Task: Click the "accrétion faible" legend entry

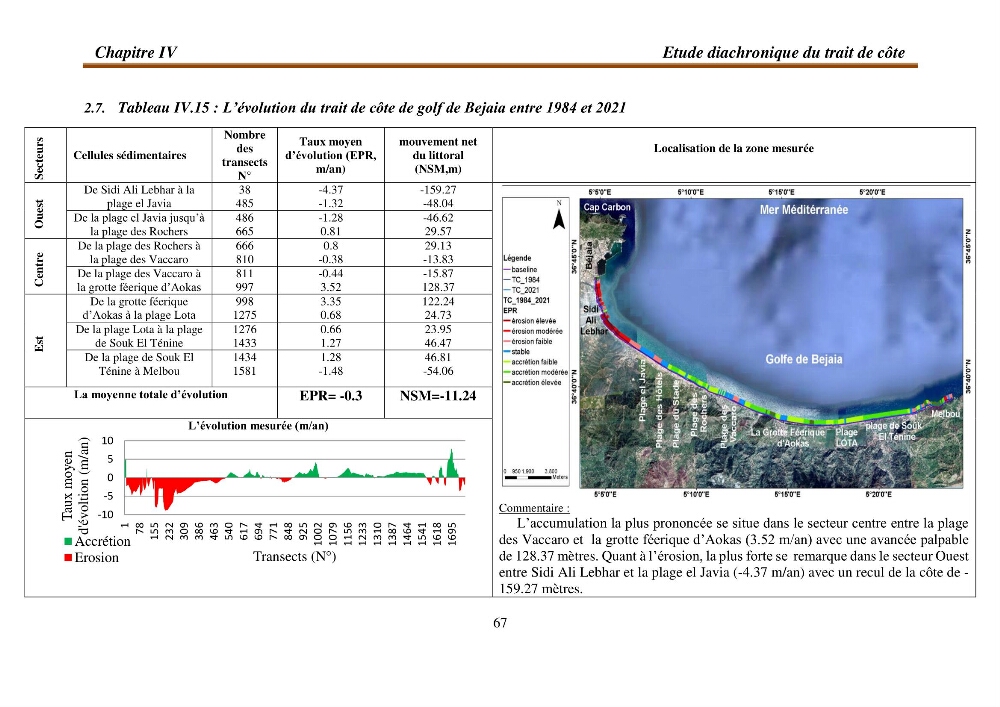Action: click(530, 361)
